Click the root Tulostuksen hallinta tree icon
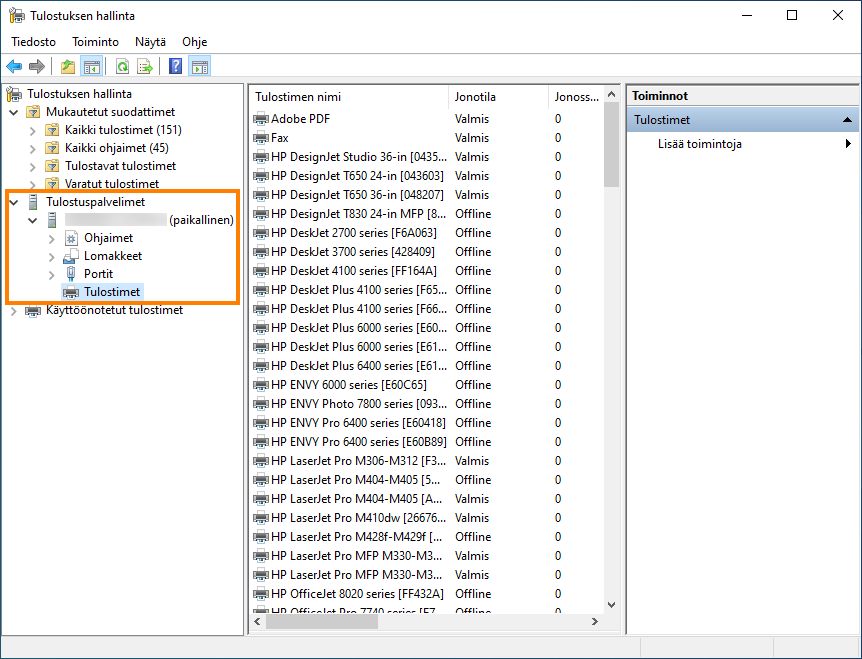Screen dimensions: 862x659 coord(14,94)
